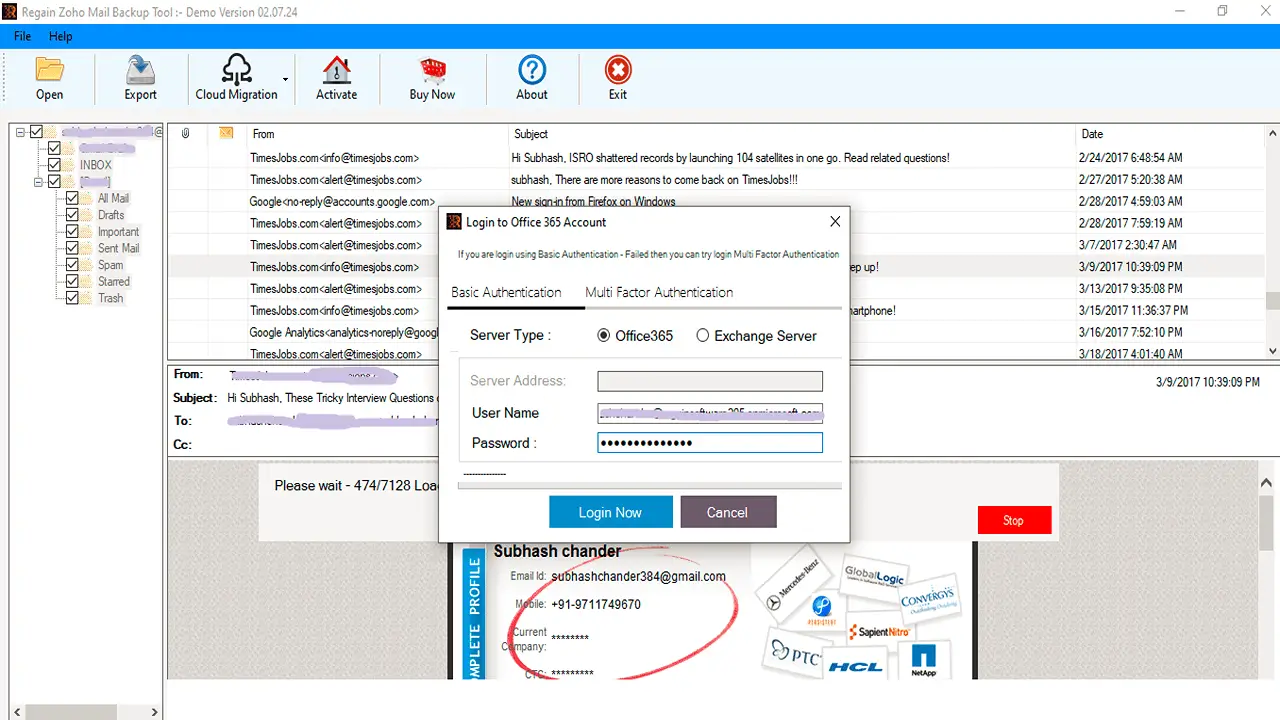1280x720 pixels.
Task: Uncheck the Sent Mail checkbox
Action: (x=73, y=248)
